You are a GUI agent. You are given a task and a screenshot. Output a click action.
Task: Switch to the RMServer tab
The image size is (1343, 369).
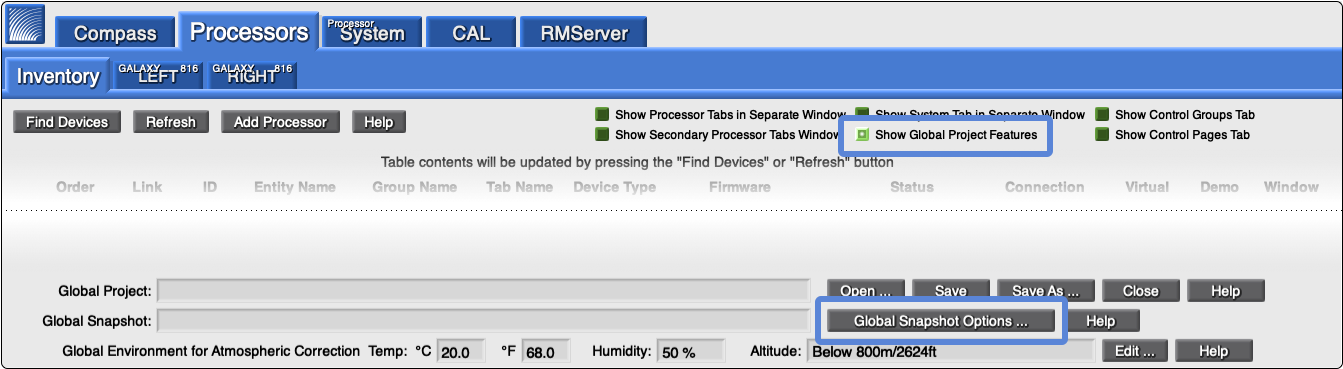click(584, 32)
